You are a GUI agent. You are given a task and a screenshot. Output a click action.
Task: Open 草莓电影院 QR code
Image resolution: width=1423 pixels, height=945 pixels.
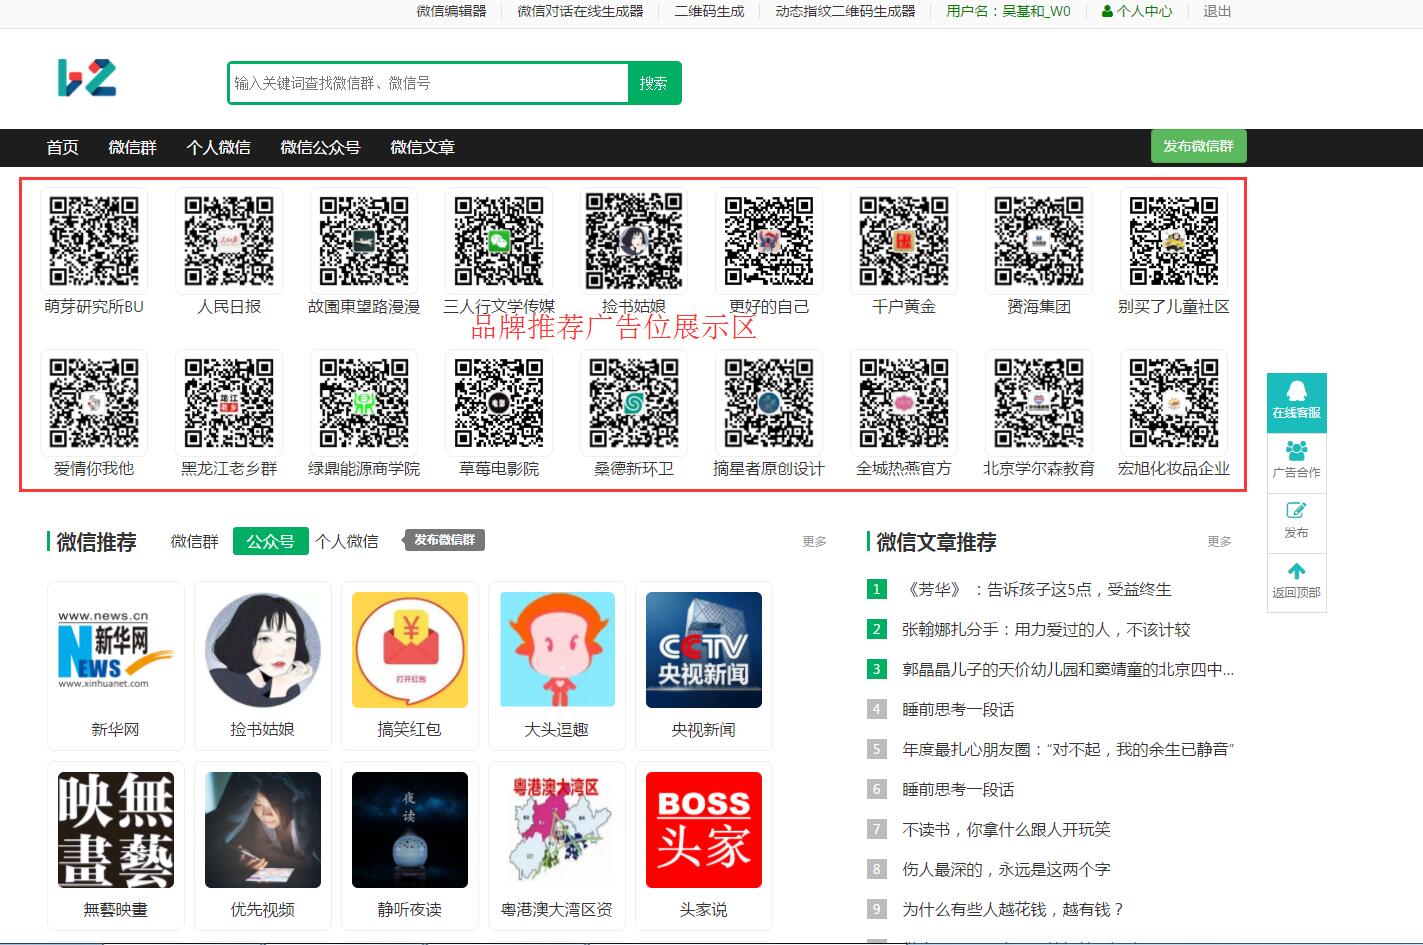pyautogui.click(x=499, y=403)
